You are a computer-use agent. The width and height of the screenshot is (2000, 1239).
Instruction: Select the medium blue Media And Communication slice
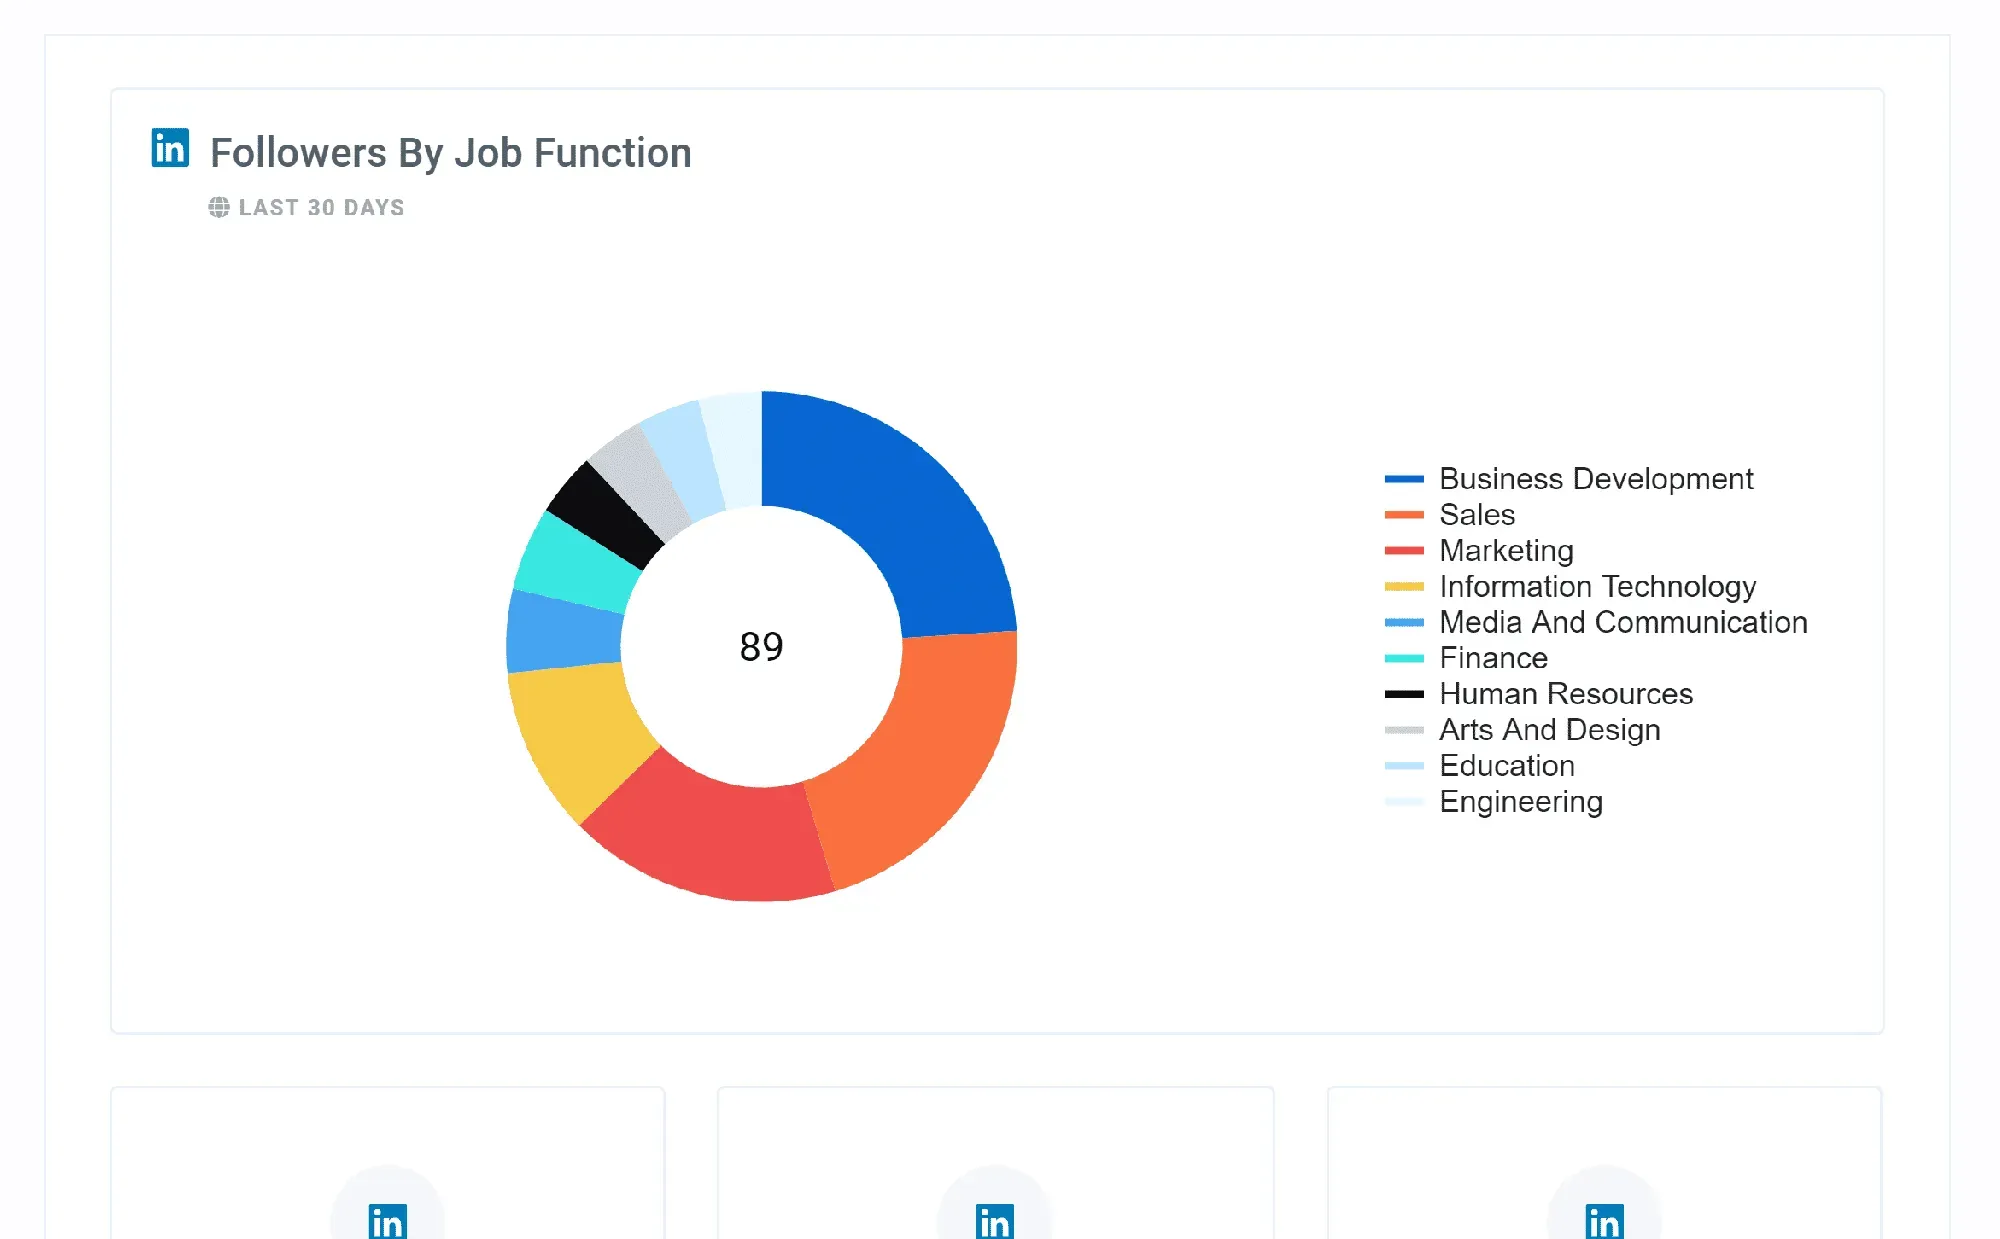563,633
